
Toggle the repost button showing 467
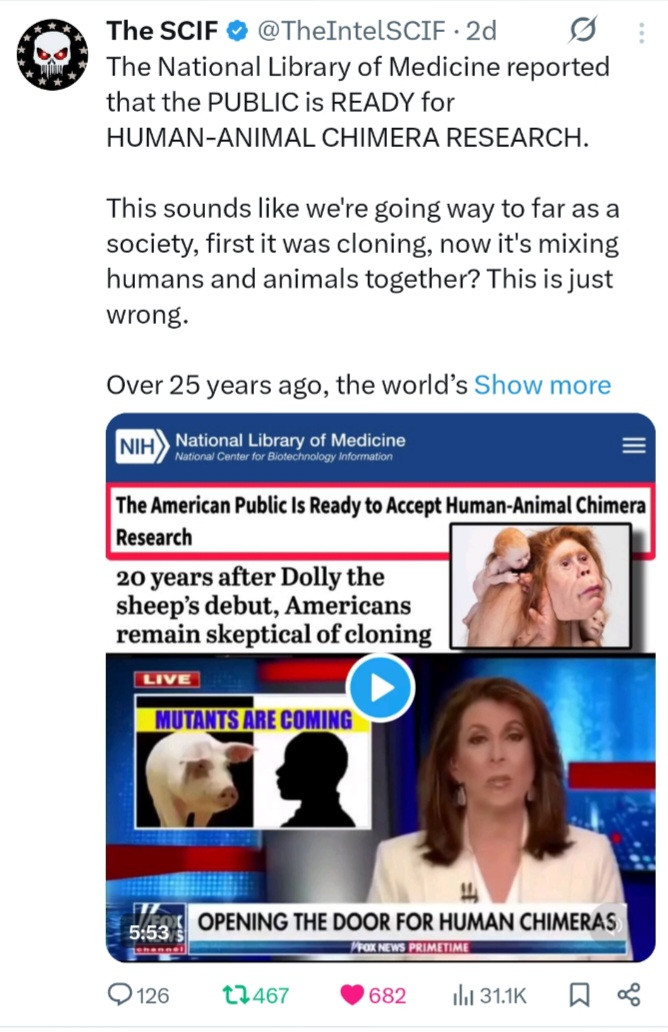(x=256, y=994)
